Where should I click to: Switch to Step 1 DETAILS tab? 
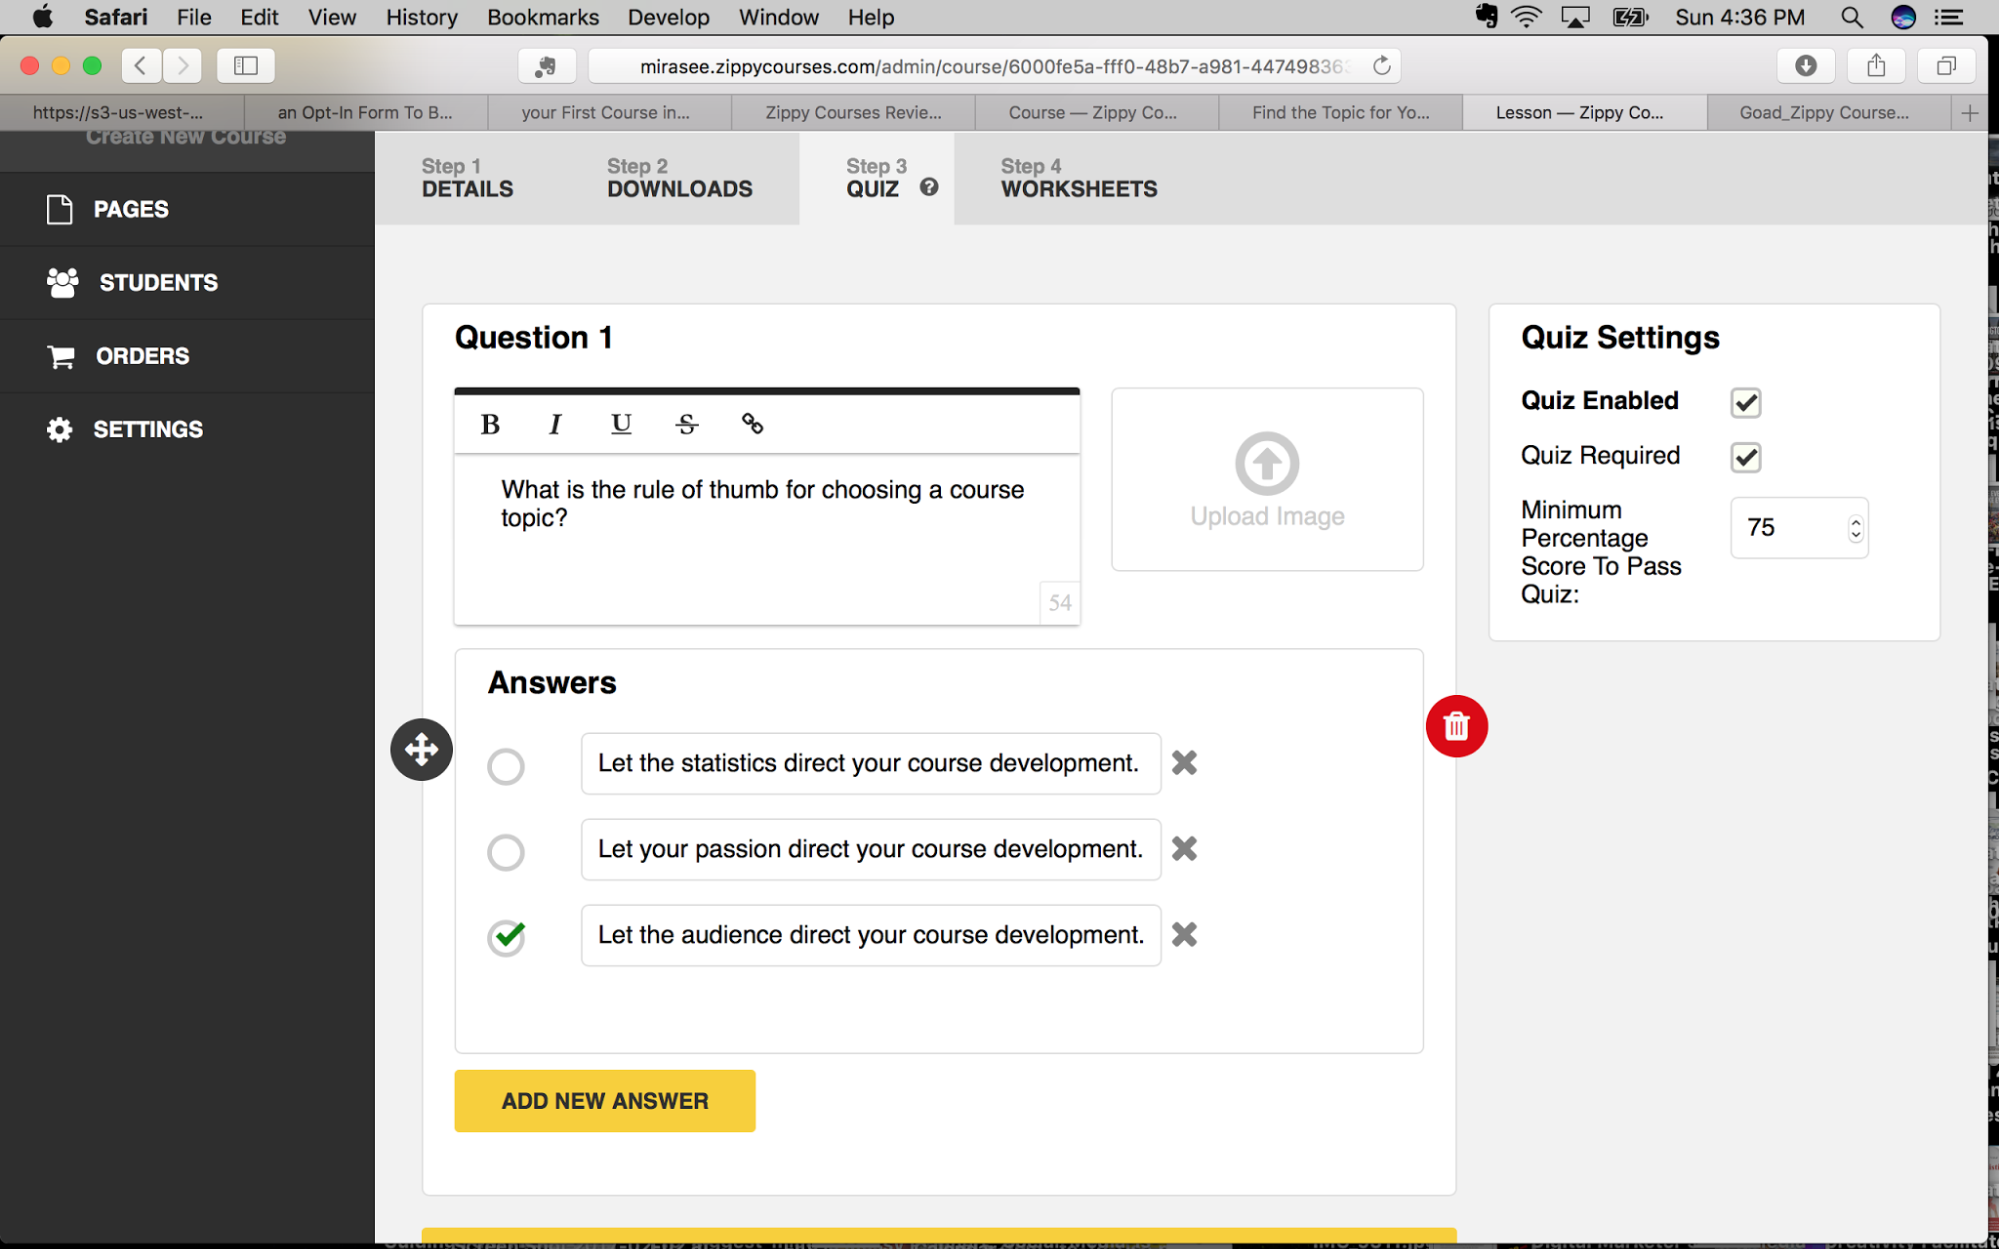click(x=467, y=177)
